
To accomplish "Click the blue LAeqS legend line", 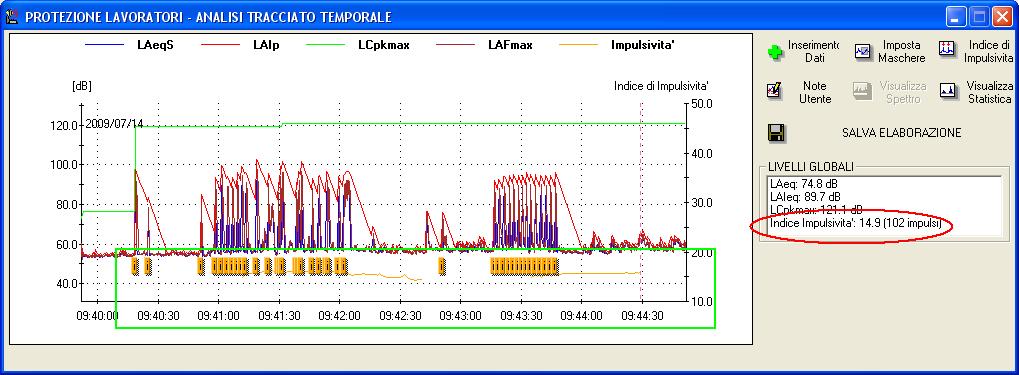I will 104,45.
